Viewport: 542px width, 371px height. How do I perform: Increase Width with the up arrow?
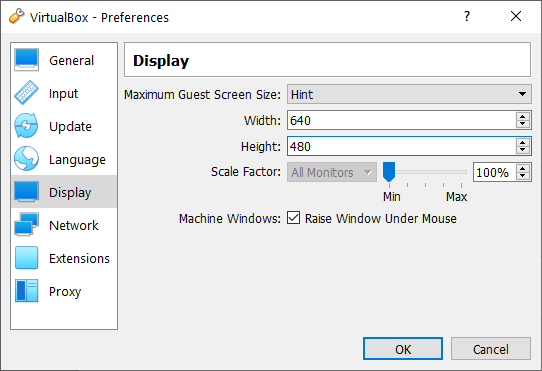tap(523, 117)
